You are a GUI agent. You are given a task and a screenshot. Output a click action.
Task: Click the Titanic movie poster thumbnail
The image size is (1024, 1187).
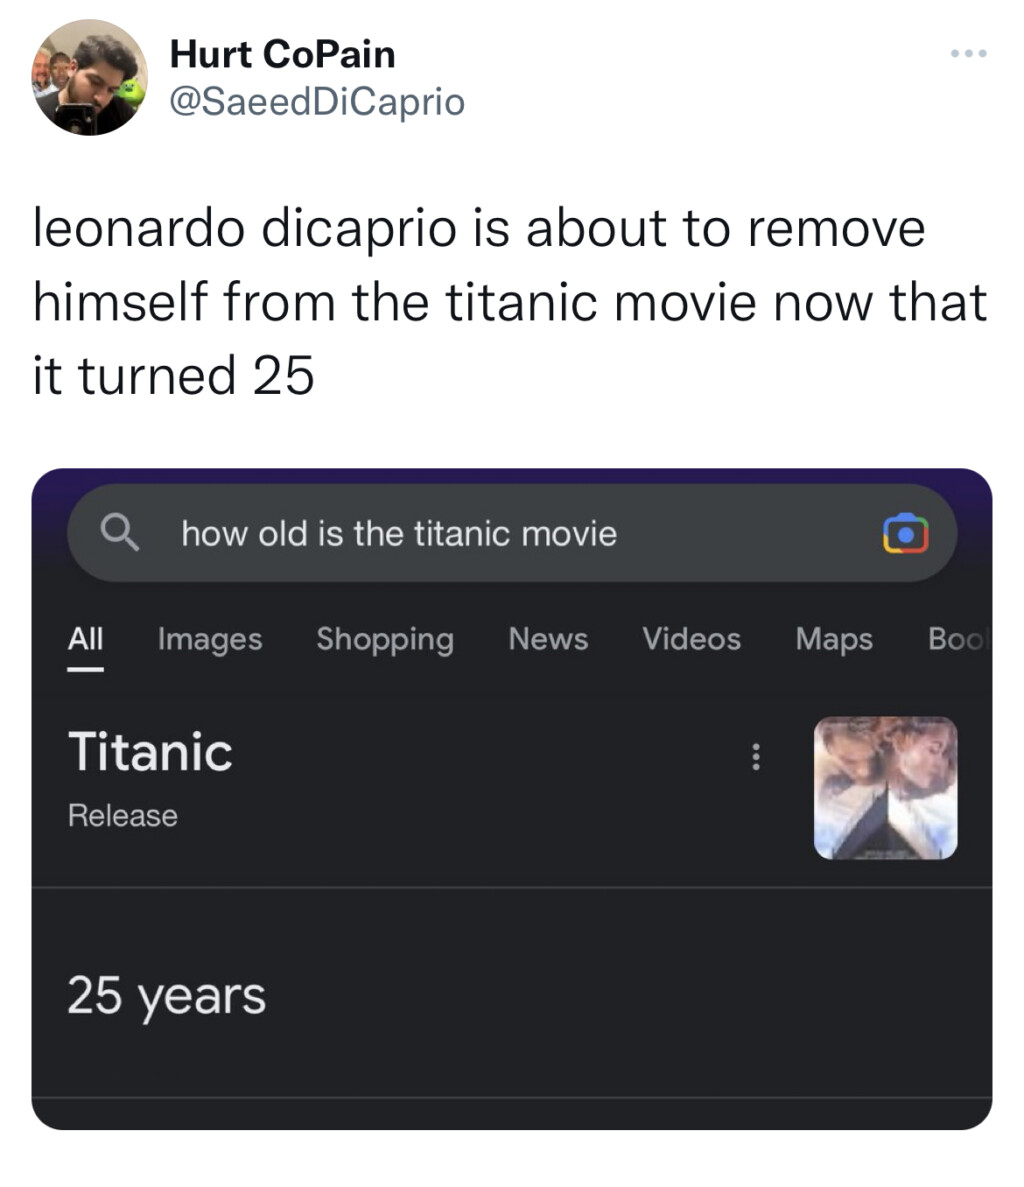[886, 789]
